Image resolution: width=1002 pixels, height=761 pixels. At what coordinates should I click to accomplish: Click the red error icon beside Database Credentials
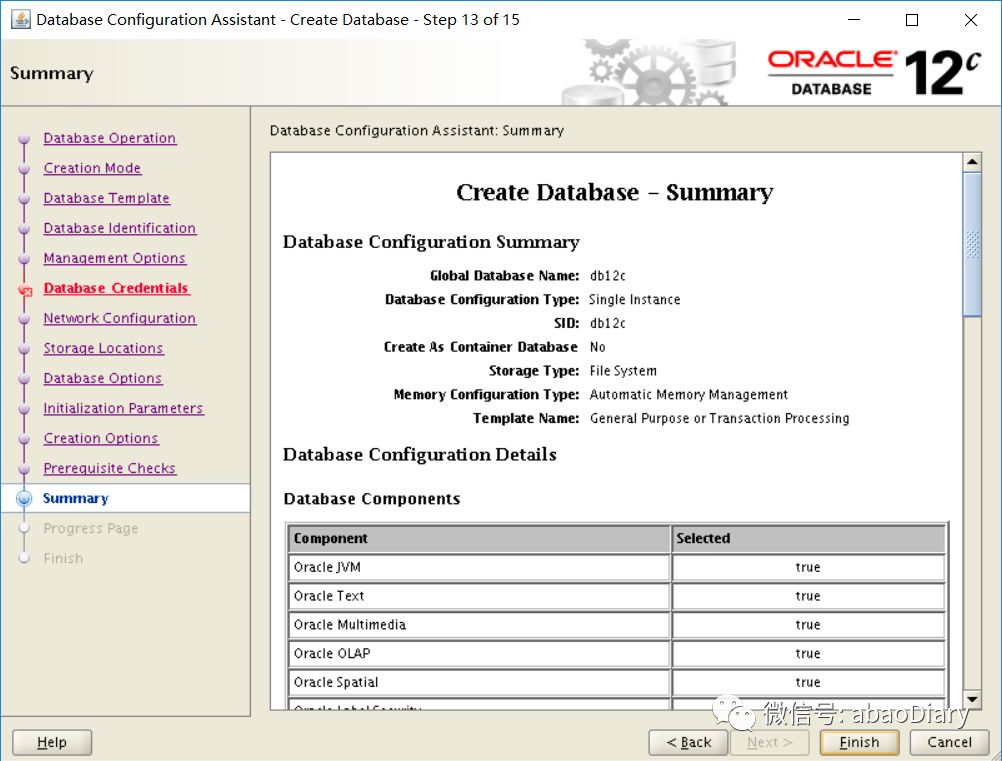point(27,289)
